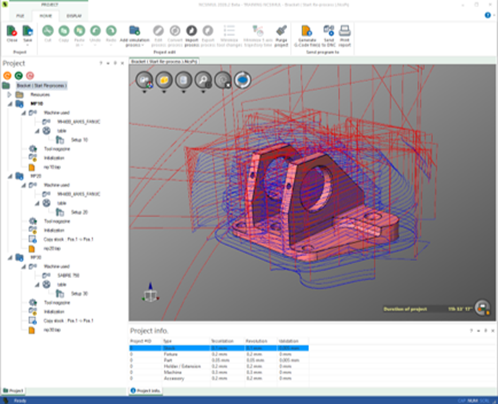Select the Bracket root project item
This screenshot has width=498, height=404.
42,86
